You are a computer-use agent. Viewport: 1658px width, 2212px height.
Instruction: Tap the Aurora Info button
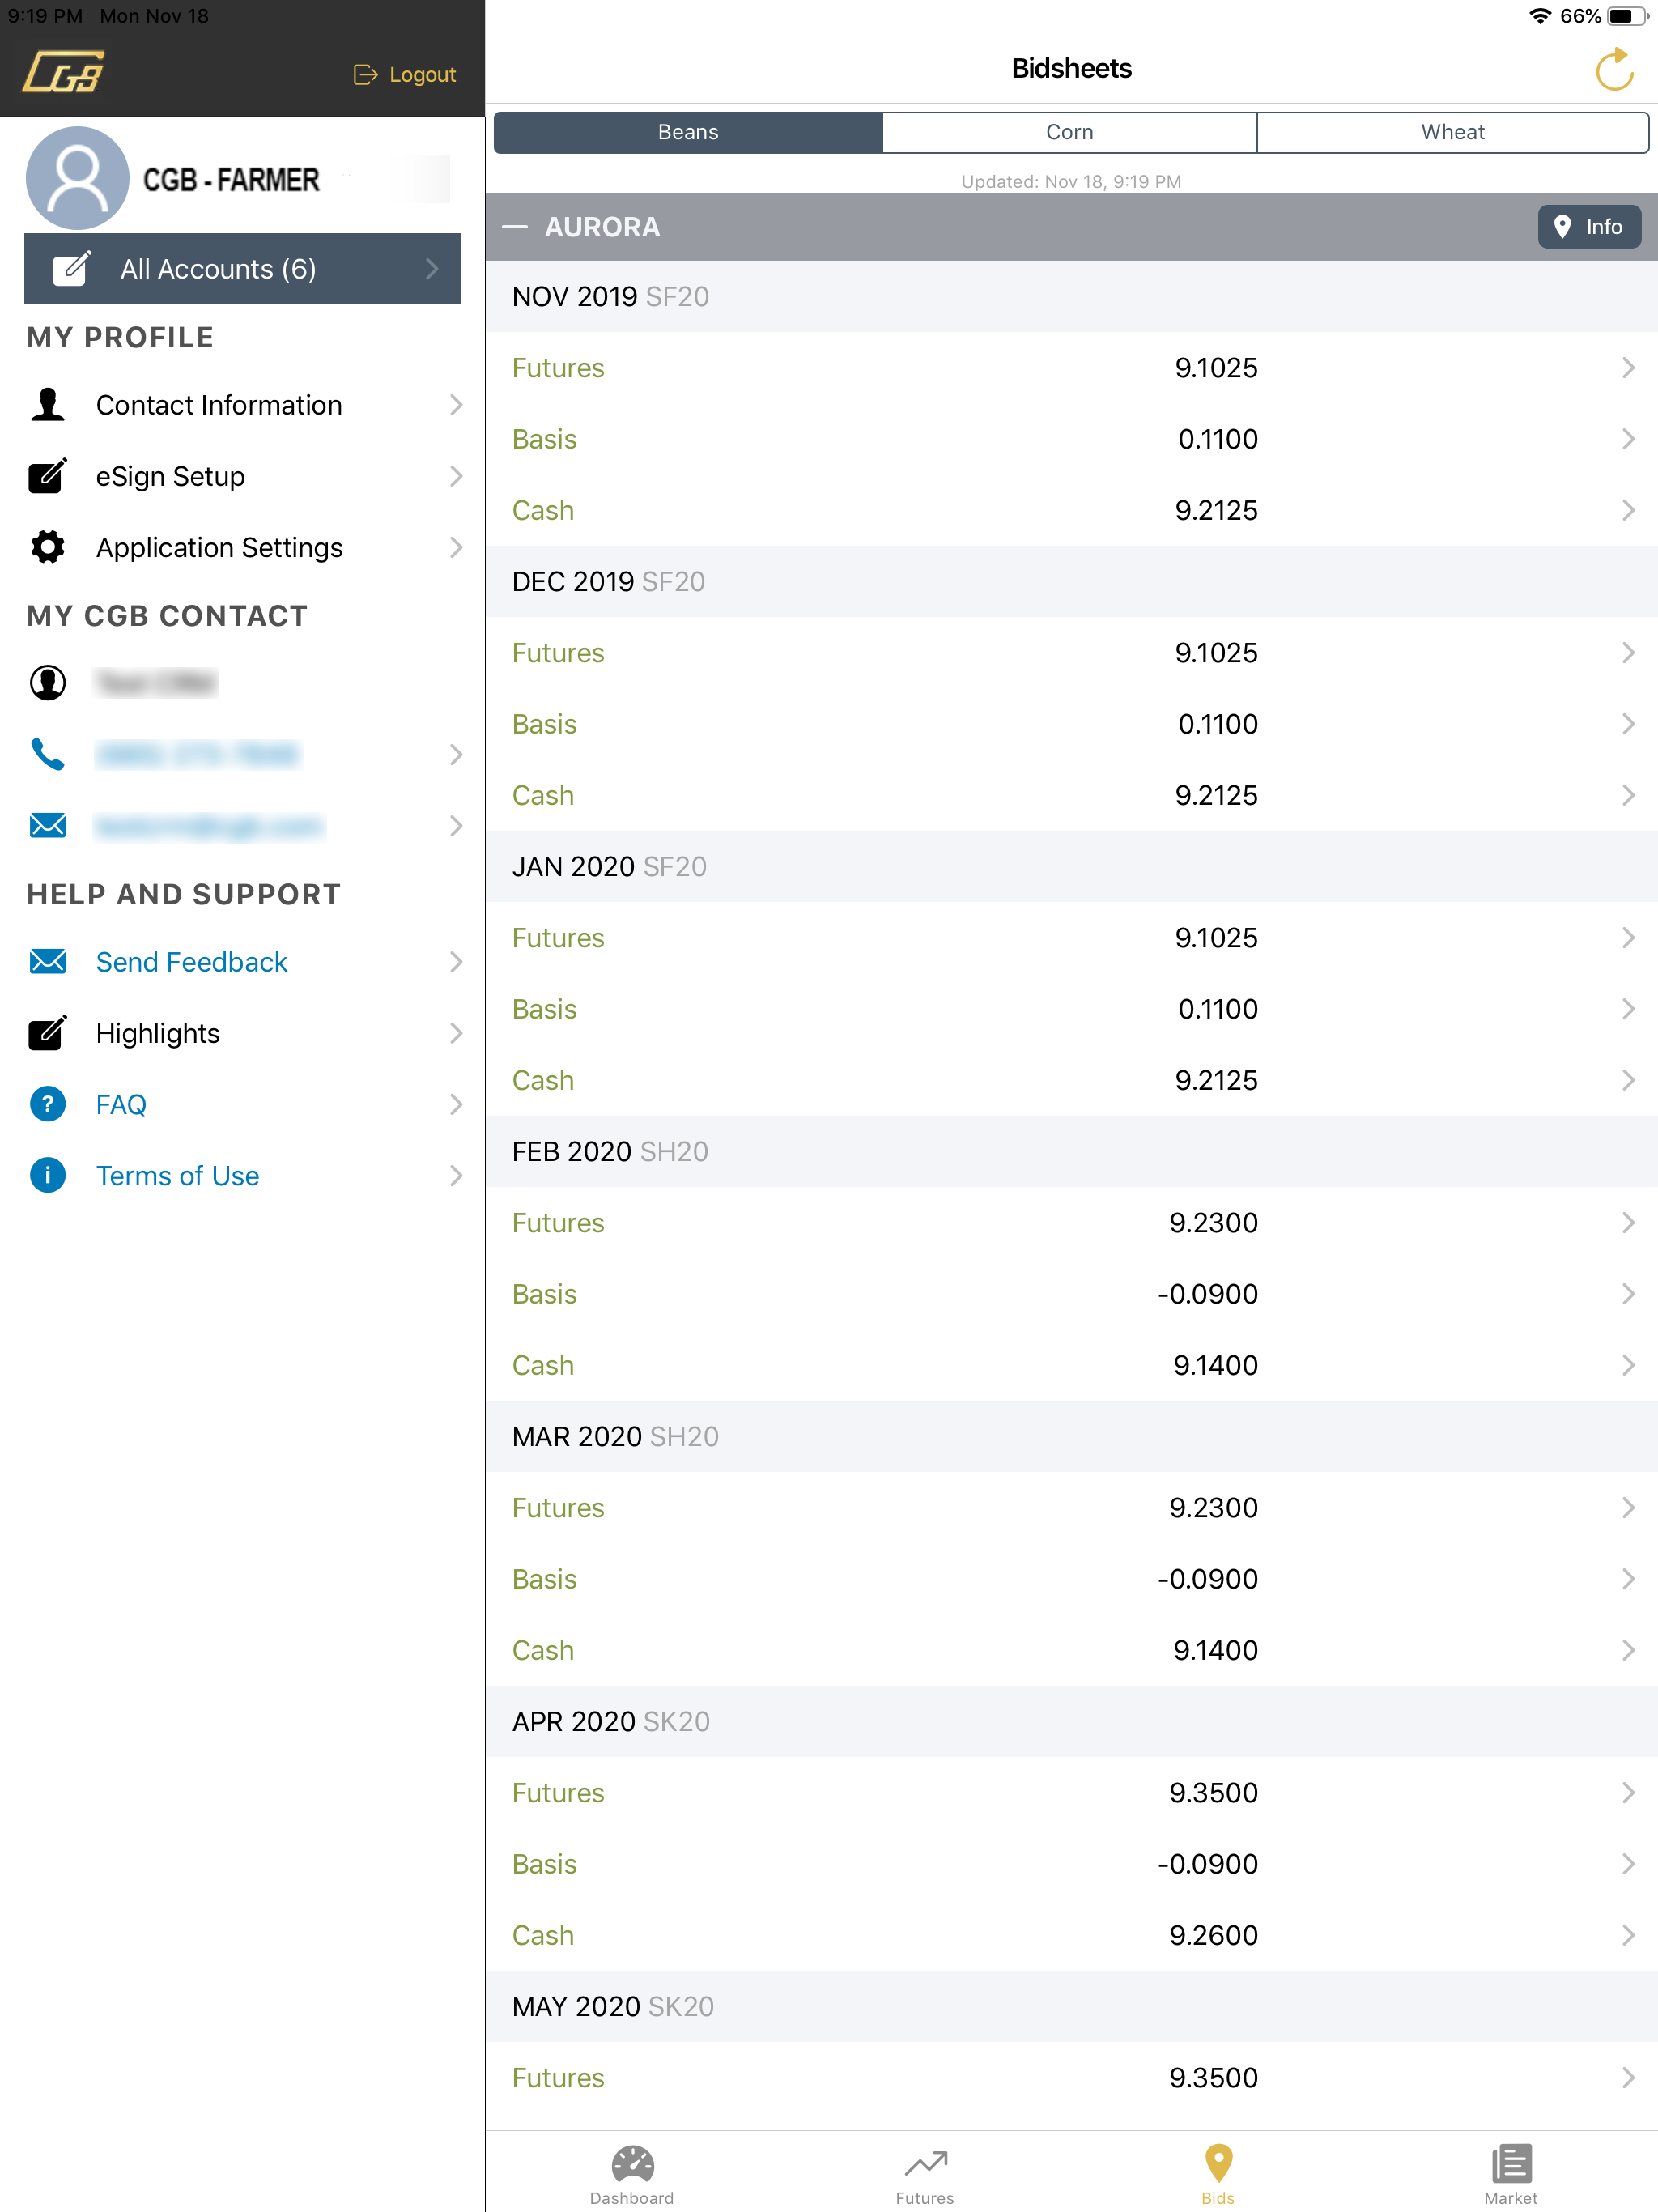(x=1589, y=227)
